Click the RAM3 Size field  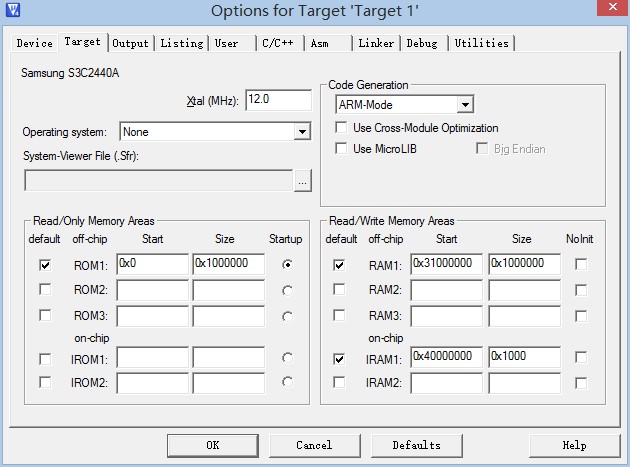pos(524,316)
